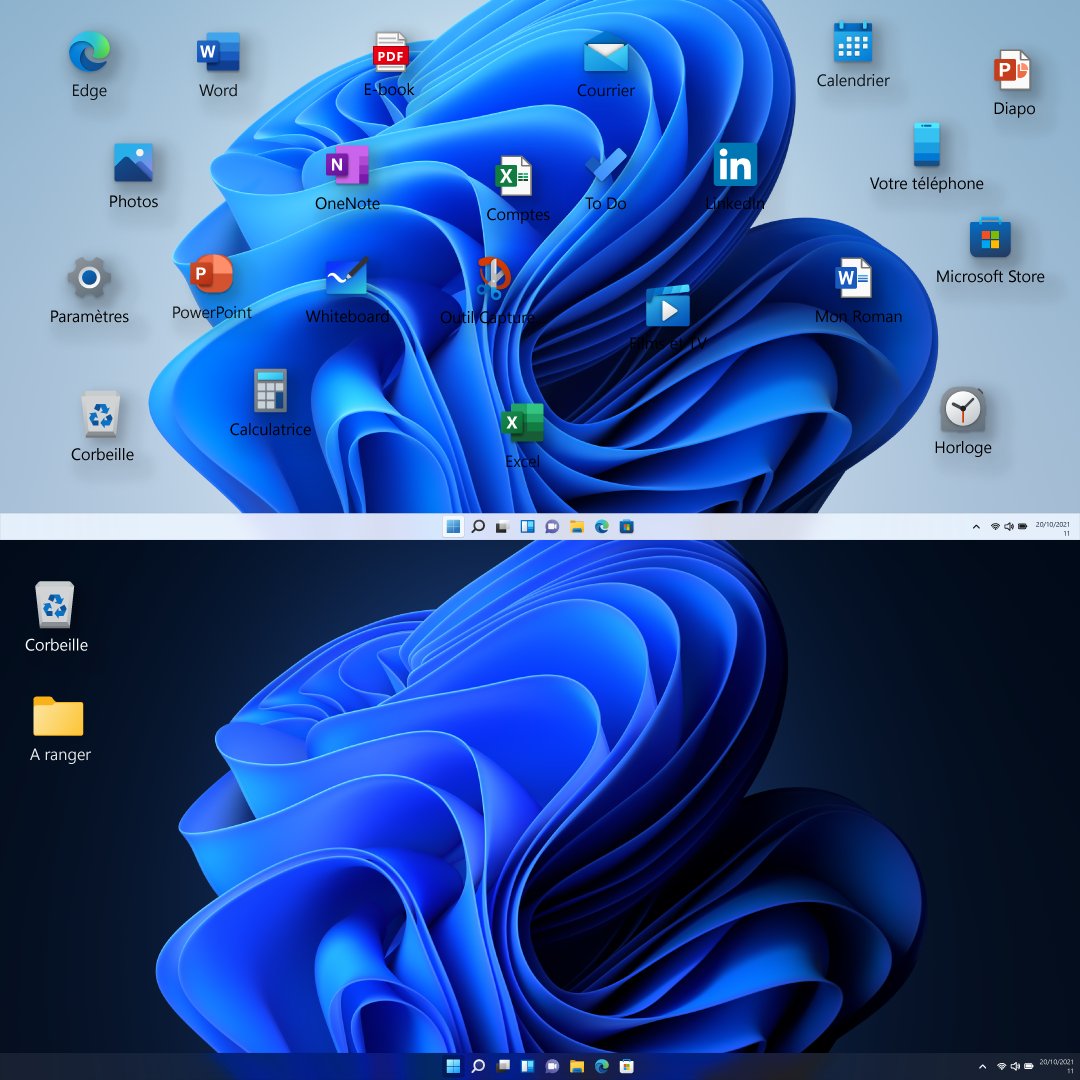Open the Photos desktop shortcut
This screenshot has width=1080, height=1080.
click(x=133, y=163)
